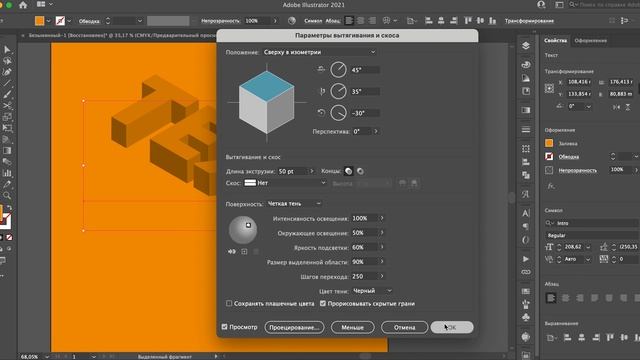Switch to the Appearance tab
640x360 pixels.
[x=591, y=40]
